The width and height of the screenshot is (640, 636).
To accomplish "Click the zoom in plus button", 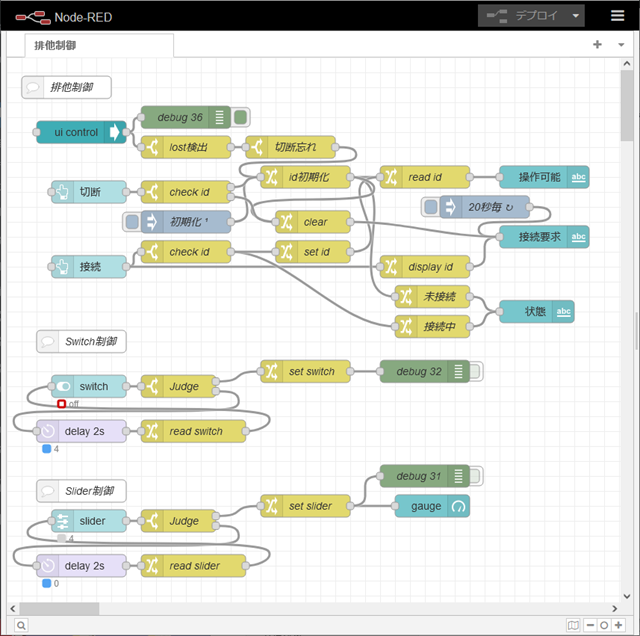I will (x=617, y=625).
